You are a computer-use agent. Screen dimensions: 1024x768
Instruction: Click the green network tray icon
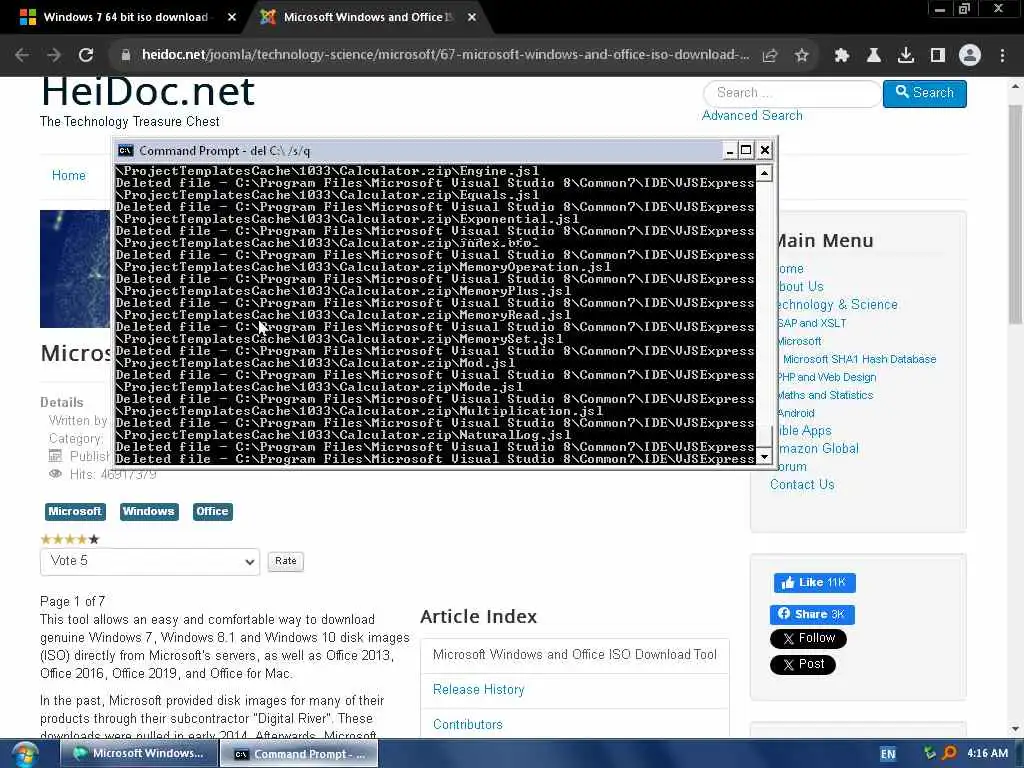pos(929,753)
